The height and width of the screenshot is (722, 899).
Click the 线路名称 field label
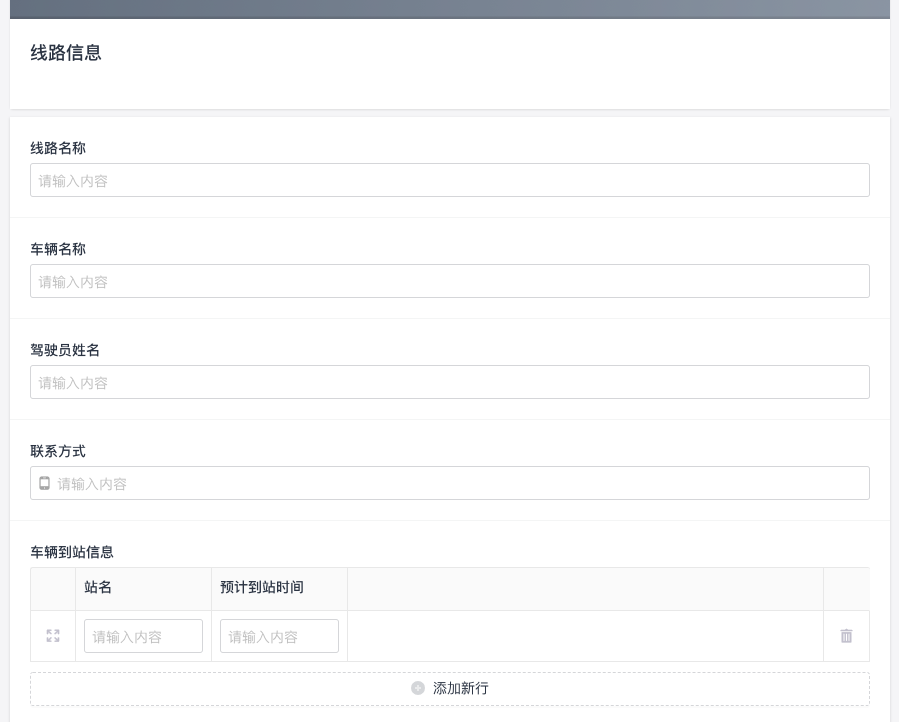[x=58, y=149]
